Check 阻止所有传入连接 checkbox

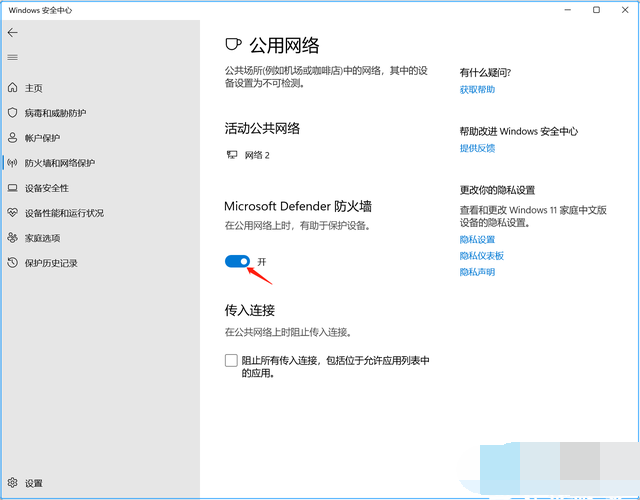tap(231, 360)
